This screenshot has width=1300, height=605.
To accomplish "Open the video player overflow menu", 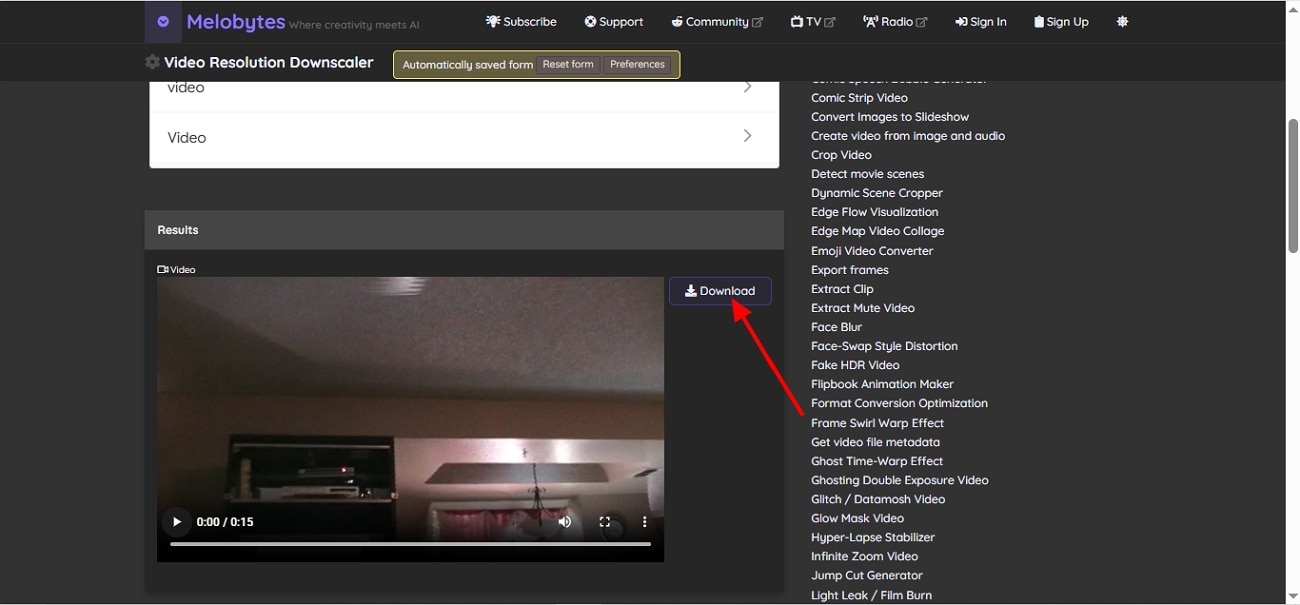I will (644, 521).
